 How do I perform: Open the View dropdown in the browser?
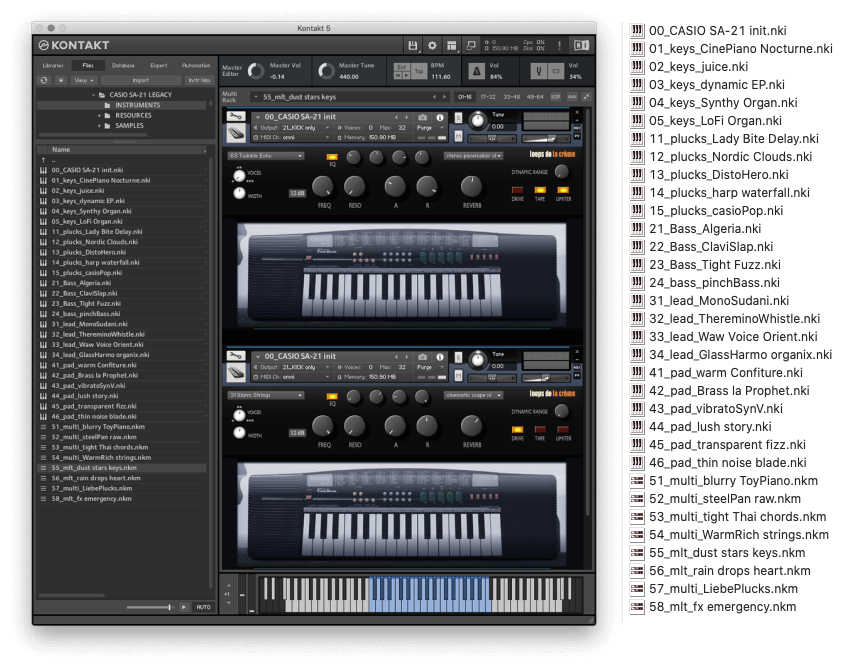coord(84,80)
